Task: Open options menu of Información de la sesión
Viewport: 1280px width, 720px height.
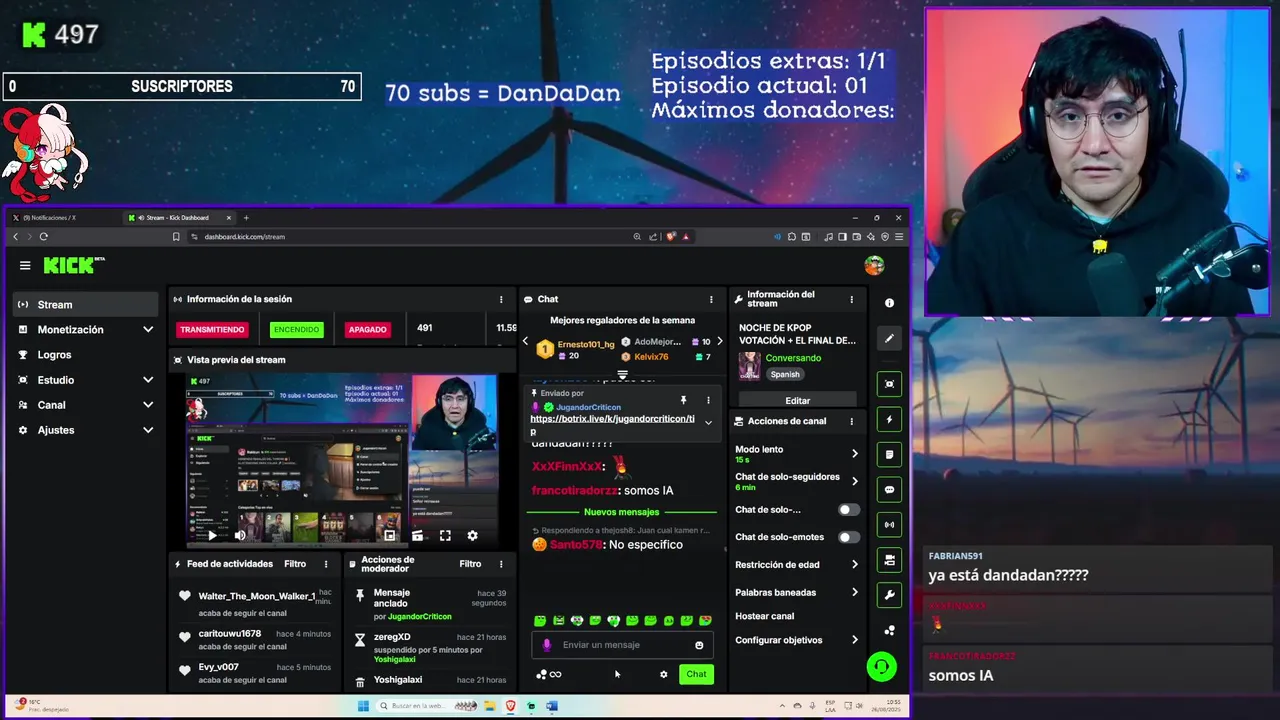Action: point(501,299)
